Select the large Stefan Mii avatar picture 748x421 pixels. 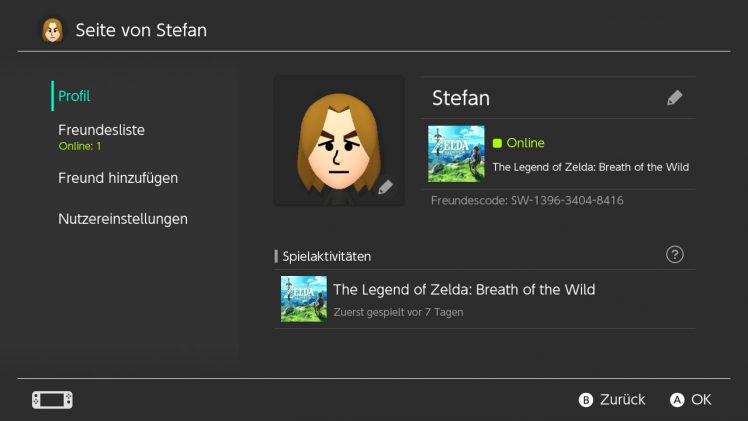pos(338,140)
